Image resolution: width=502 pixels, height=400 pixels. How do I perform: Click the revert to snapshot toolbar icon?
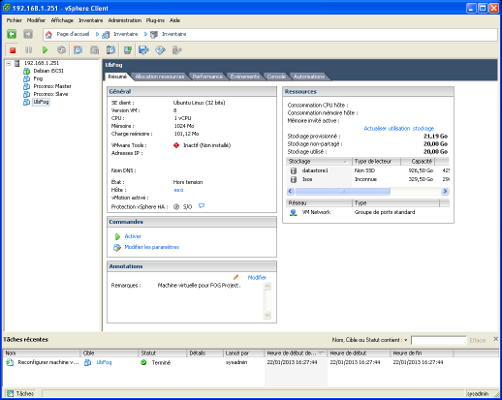click(x=95, y=50)
